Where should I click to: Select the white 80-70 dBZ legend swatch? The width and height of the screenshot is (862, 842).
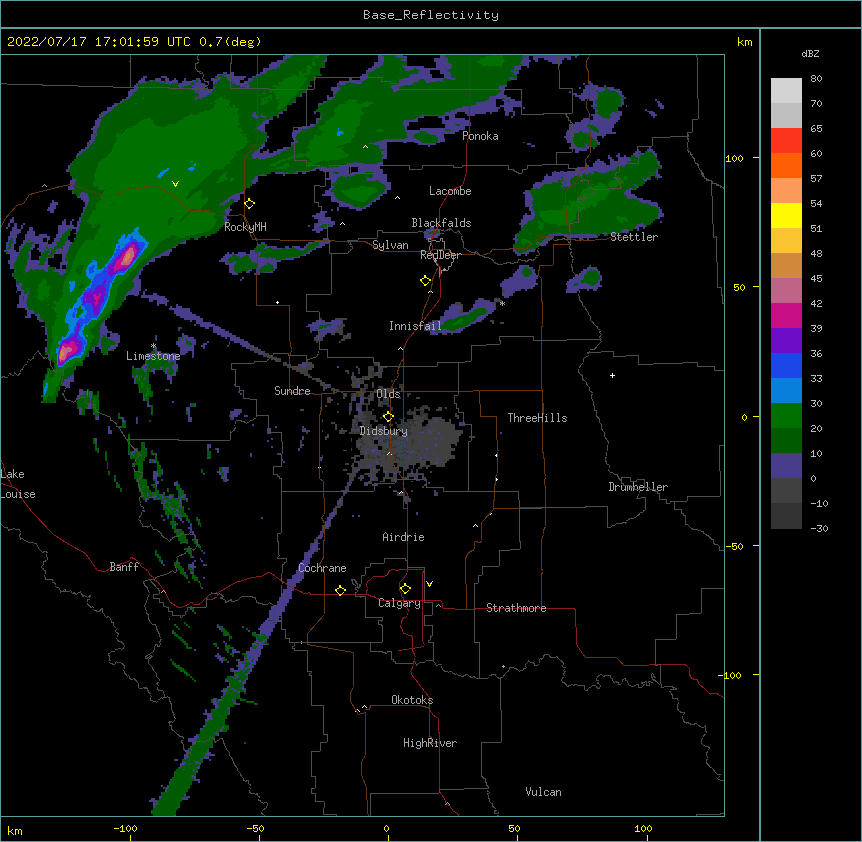tap(786, 91)
